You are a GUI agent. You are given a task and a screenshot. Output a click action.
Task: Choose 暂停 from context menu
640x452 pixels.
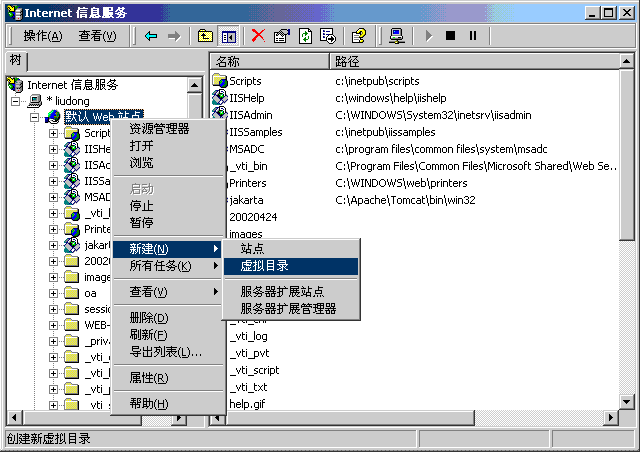click(168, 223)
